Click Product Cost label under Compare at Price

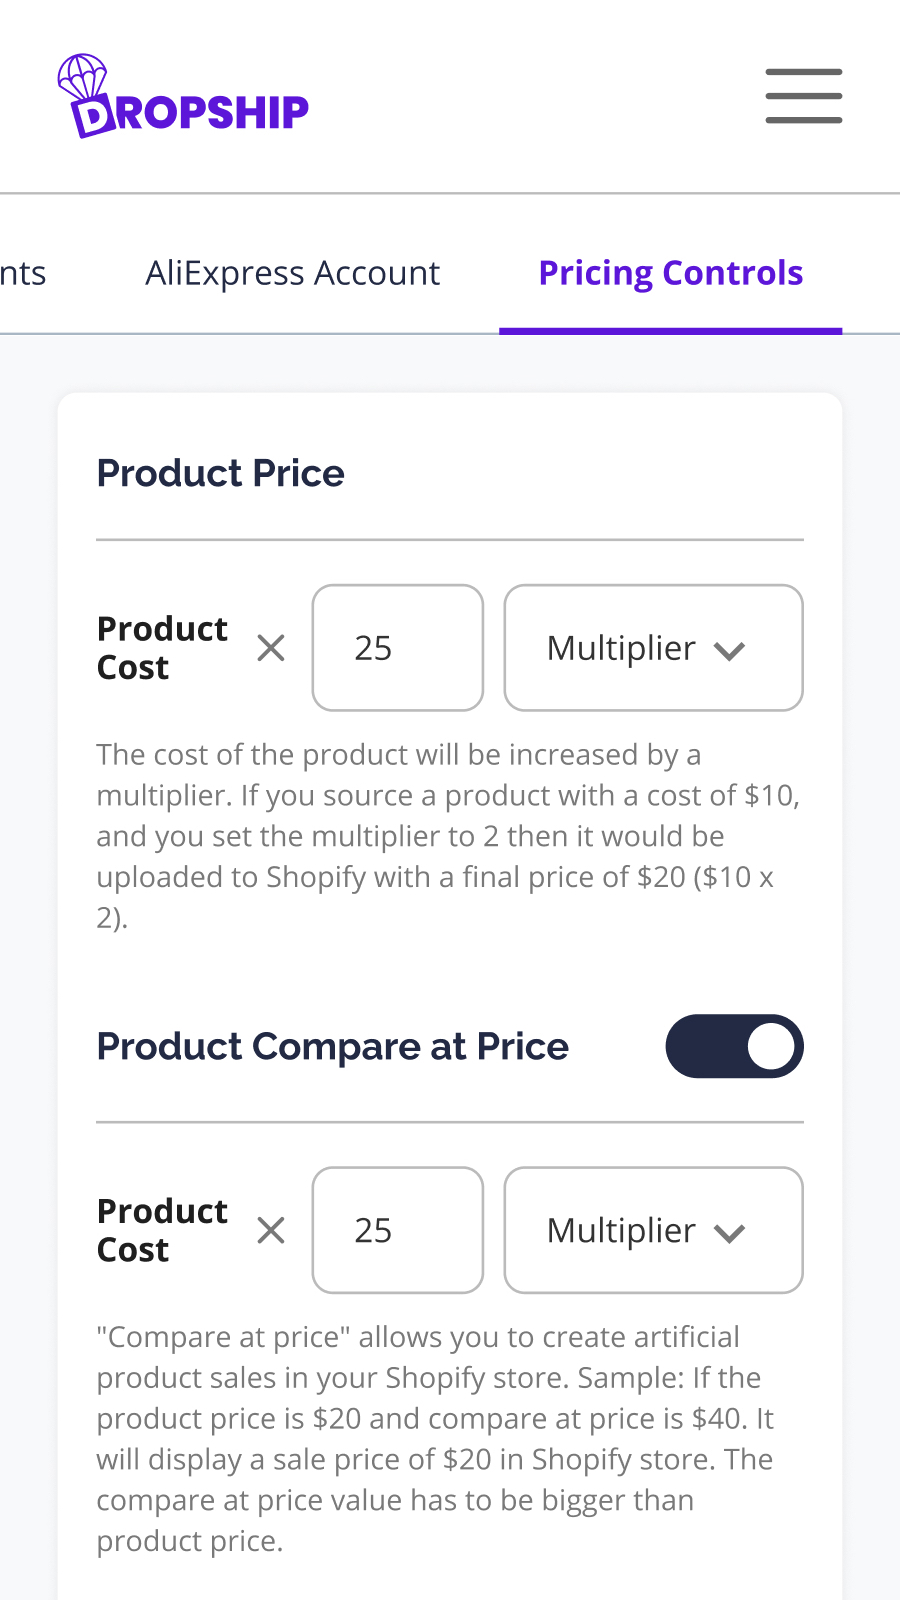(162, 1230)
